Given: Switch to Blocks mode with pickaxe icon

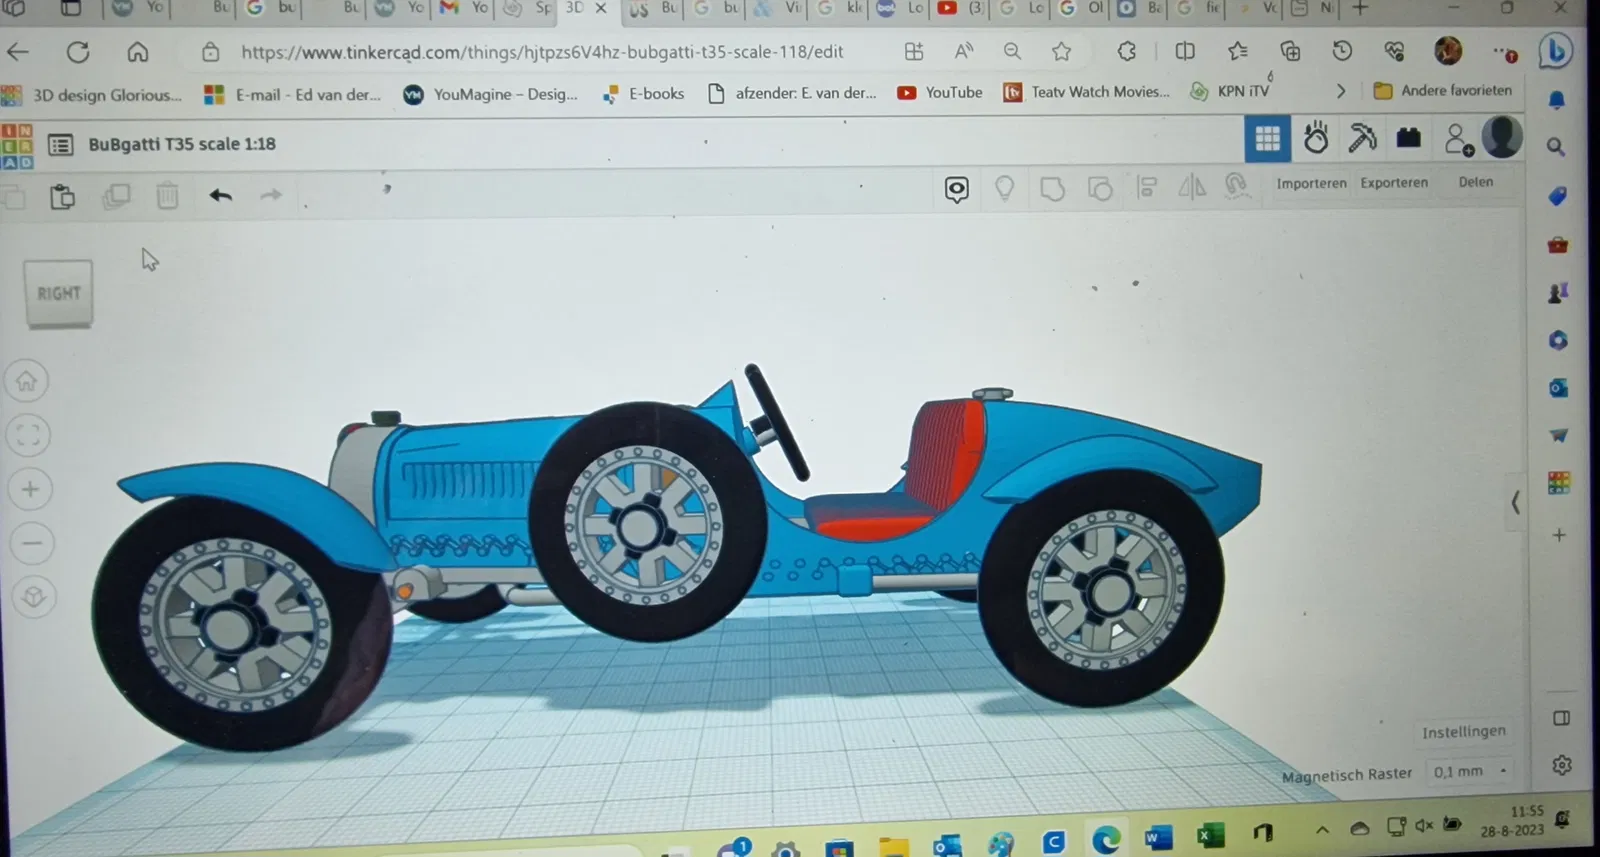Looking at the screenshot, I should click(x=1362, y=138).
